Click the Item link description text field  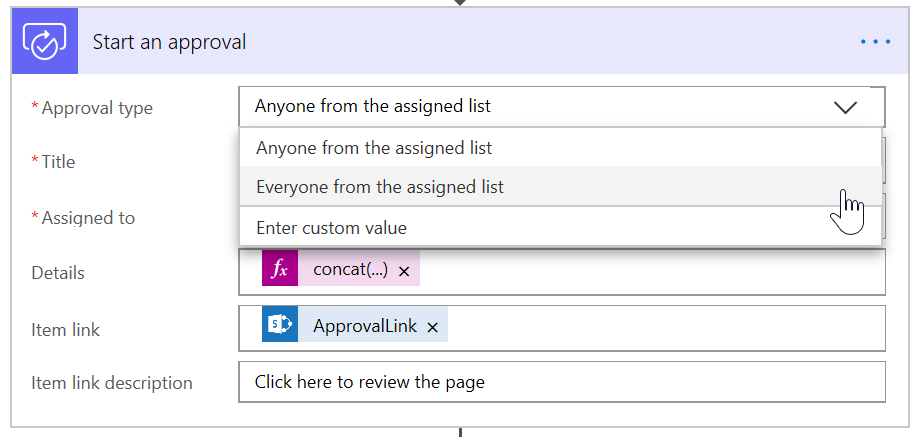(x=561, y=382)
